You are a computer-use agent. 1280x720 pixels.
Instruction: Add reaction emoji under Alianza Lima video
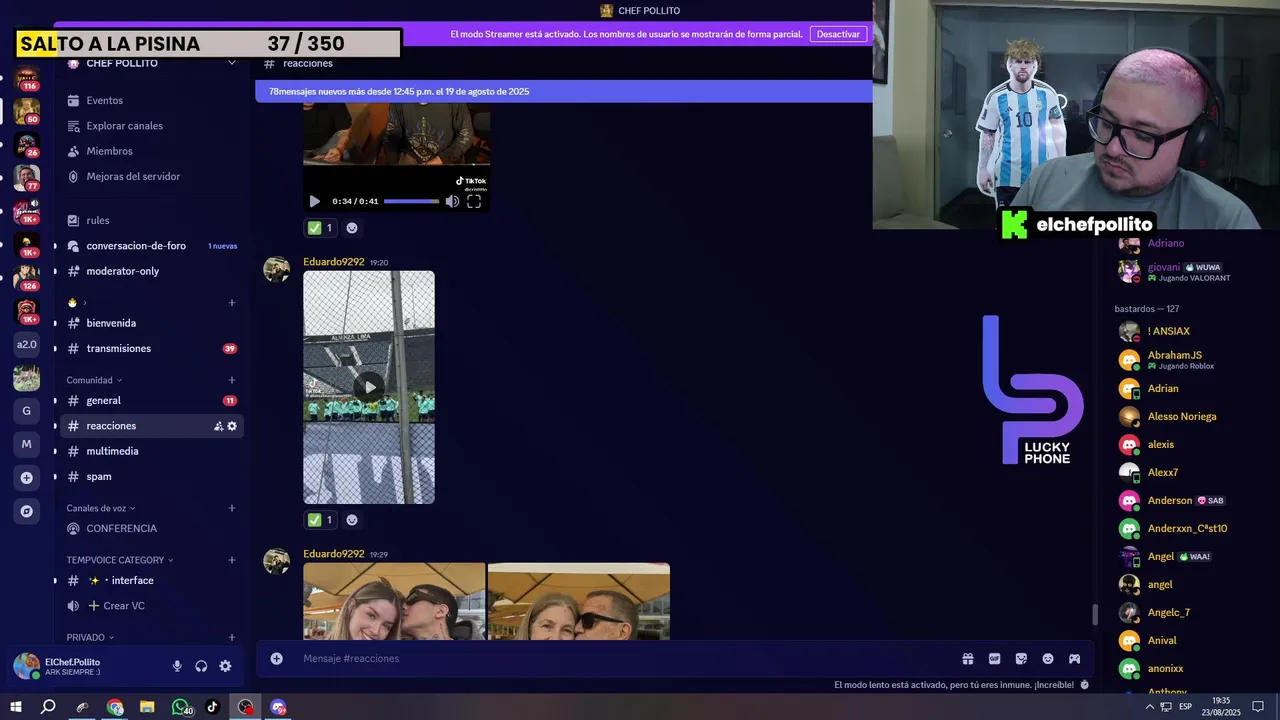tap(352, 520)
